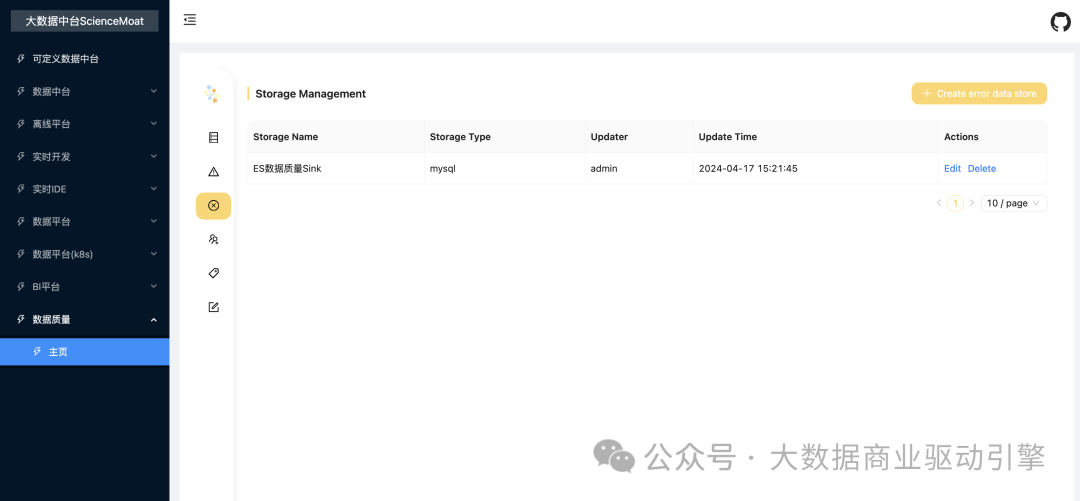
Task: Expand the 数据中台 menu chevron
Action: (x=154, y=91)
